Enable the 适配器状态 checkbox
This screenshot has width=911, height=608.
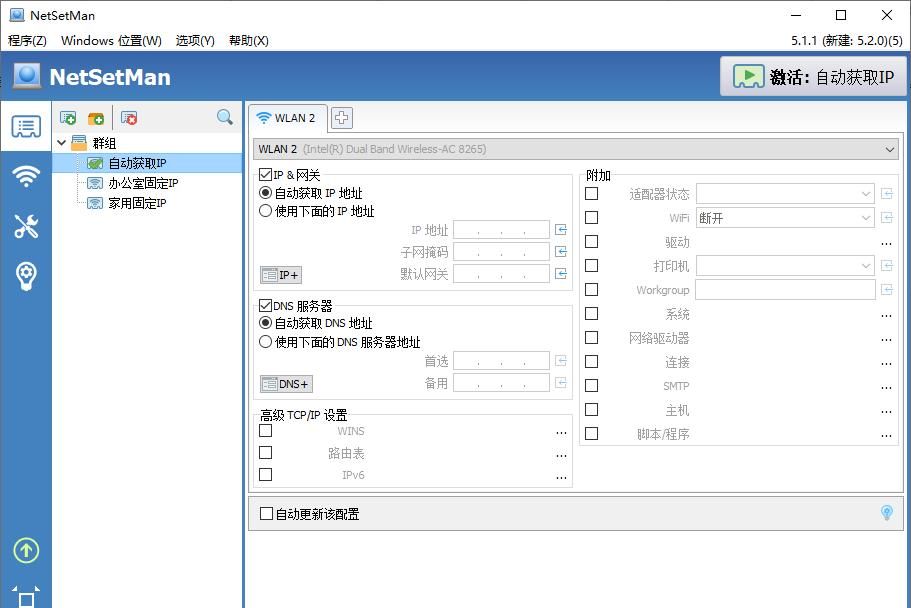(591, 193)
